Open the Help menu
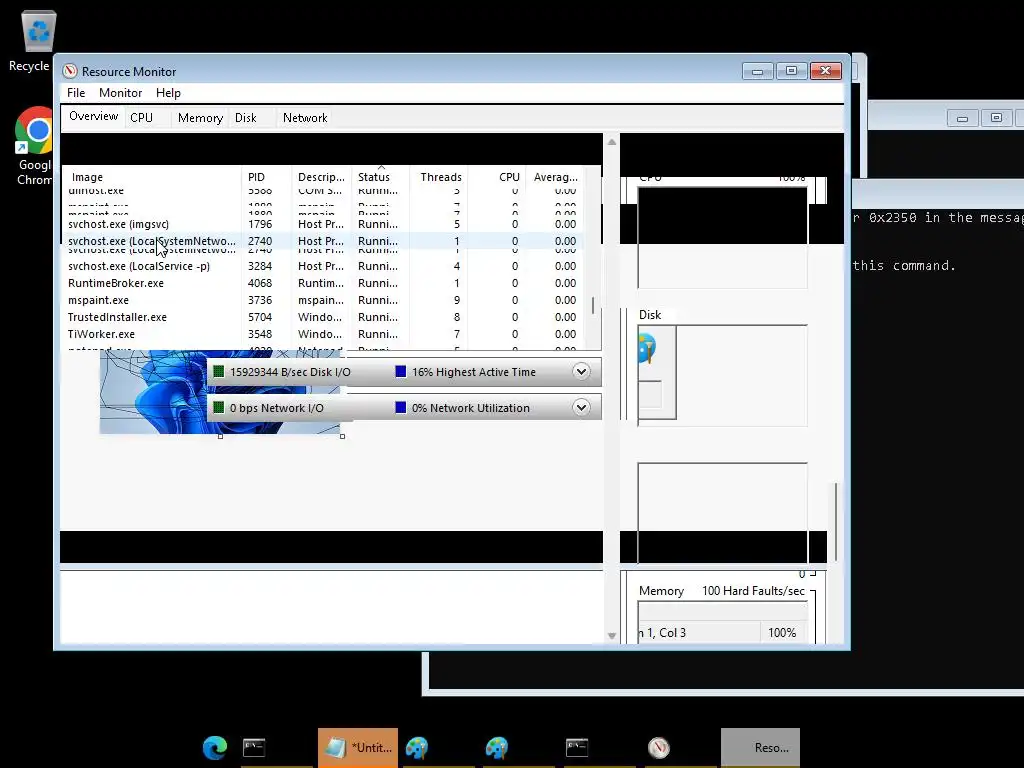The width and height of the screenshot is (1024, 768). pos(168,93)
